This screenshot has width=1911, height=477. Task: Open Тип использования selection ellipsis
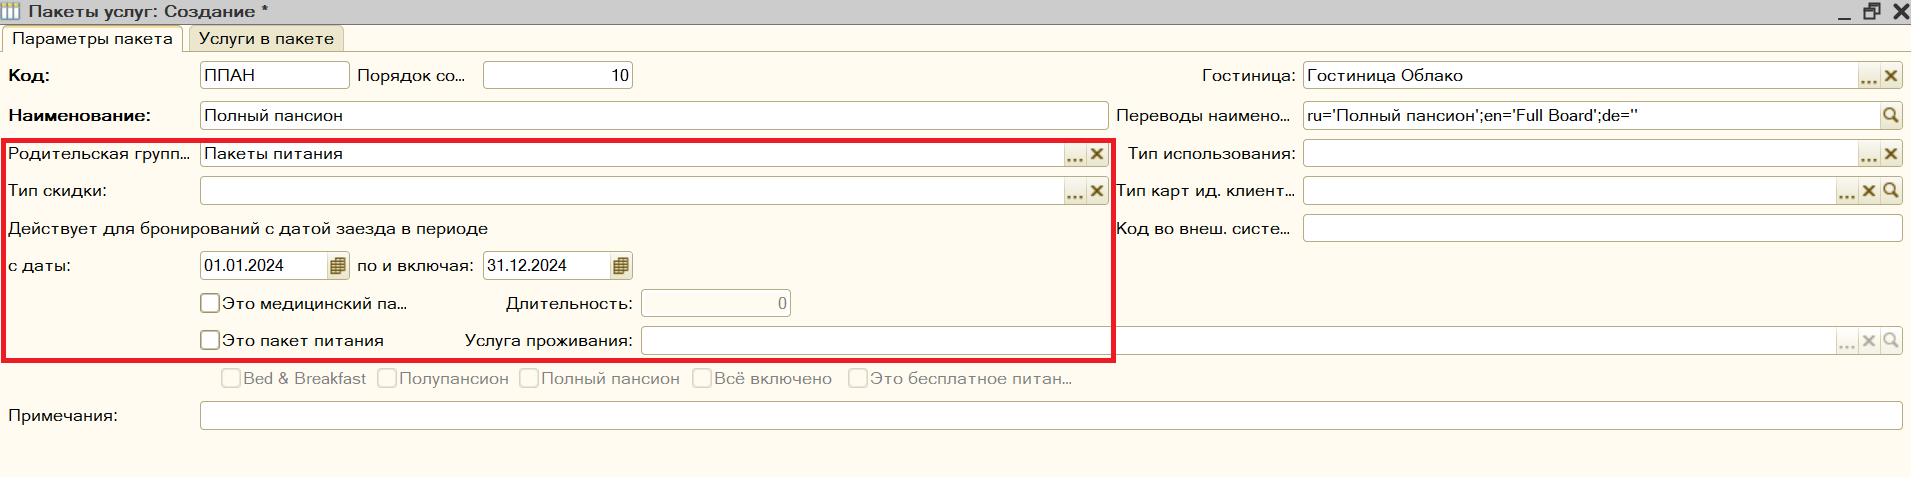click(x=1868, y=154)
